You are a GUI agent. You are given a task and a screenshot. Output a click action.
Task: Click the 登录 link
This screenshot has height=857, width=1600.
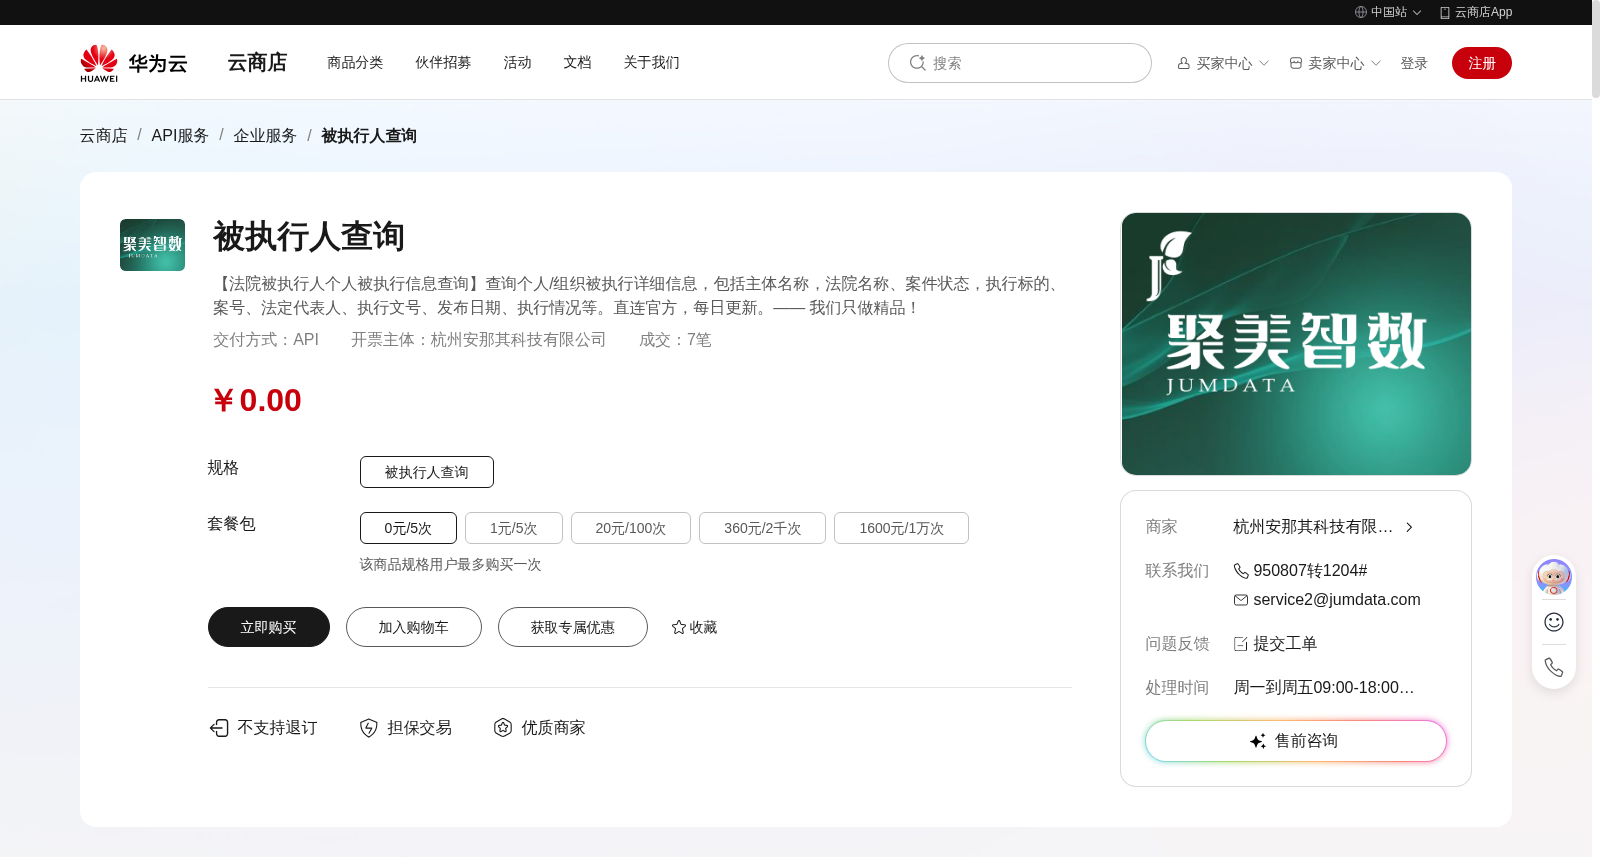point(1414,63)
